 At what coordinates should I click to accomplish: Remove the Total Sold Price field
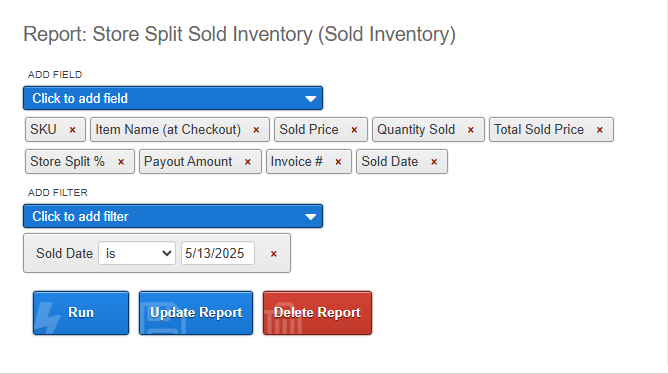pyautogui.click(x=599, y=130)
